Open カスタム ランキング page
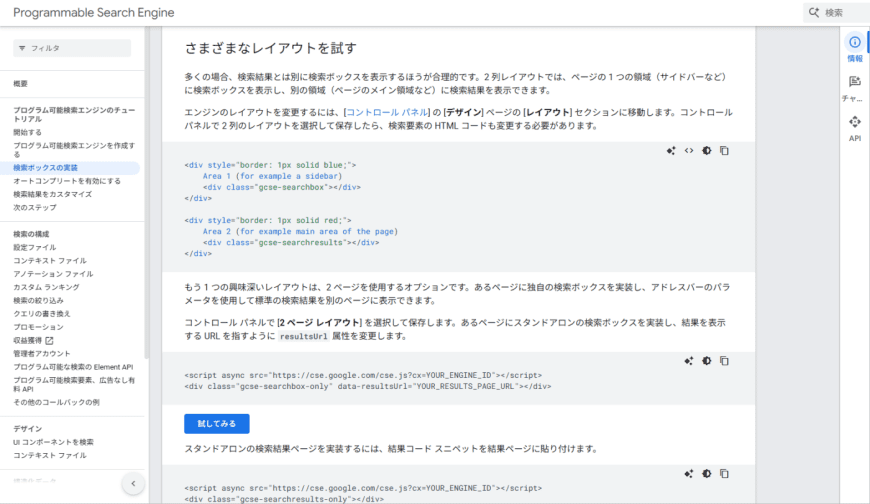This screenshot has height=504, width=870. click(47, 288)
